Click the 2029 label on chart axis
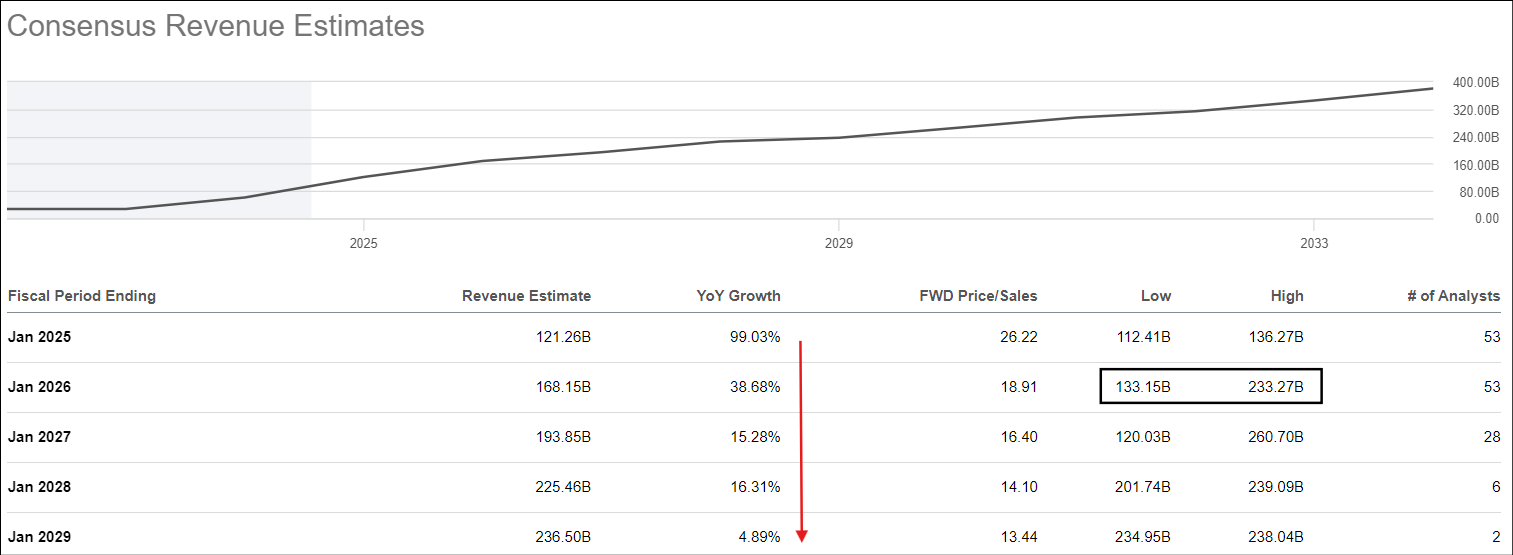This screenshot has width=1513, height=555. (x=838, y=243)
